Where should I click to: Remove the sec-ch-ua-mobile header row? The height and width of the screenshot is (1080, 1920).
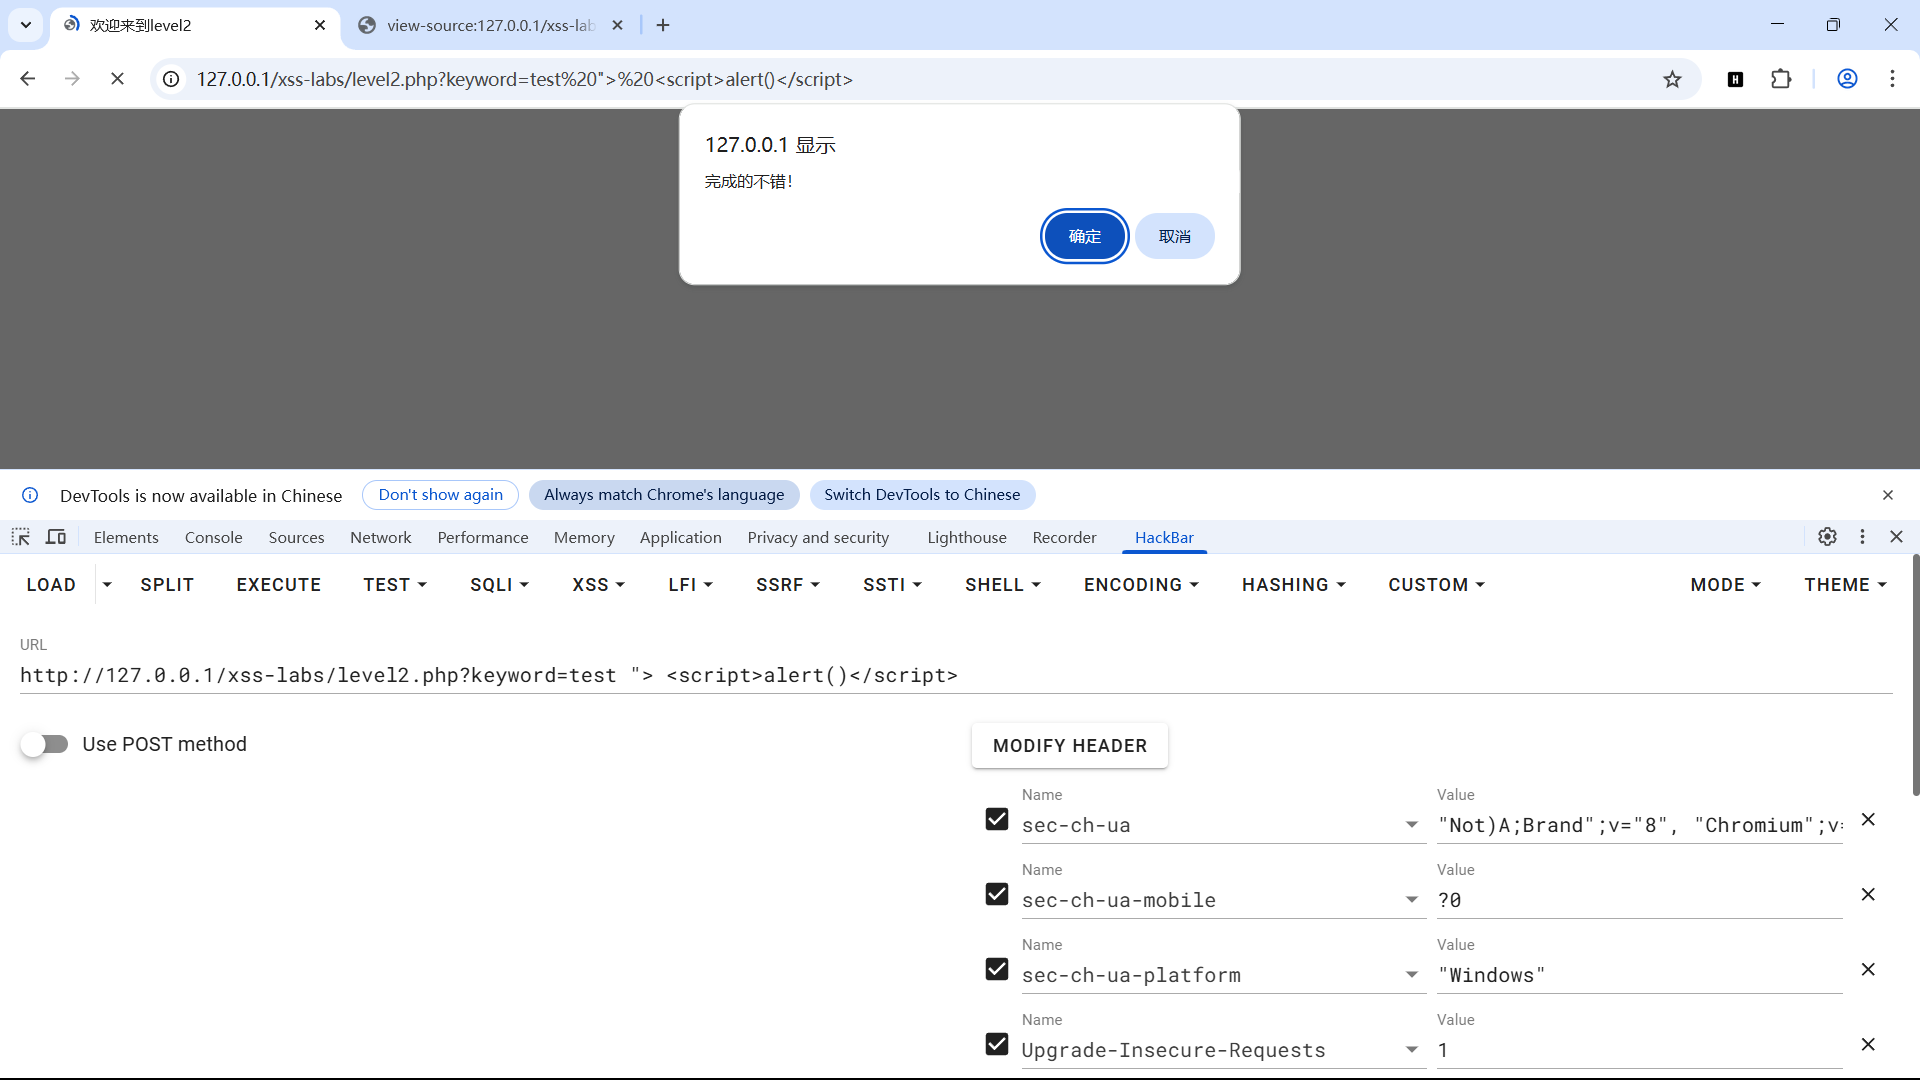point(1868,895)
